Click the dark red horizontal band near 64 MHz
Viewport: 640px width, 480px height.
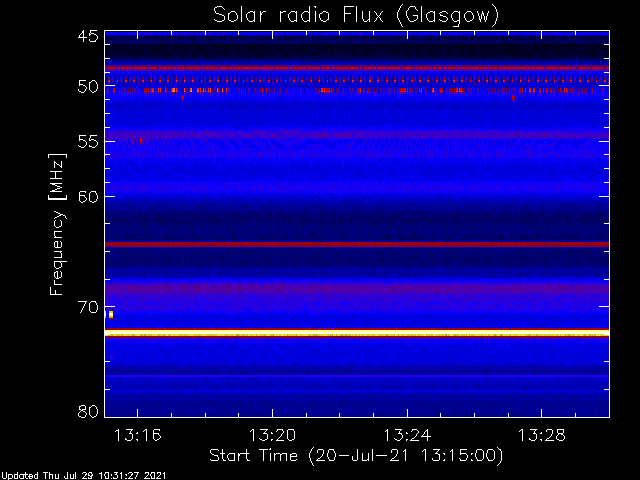356,244
